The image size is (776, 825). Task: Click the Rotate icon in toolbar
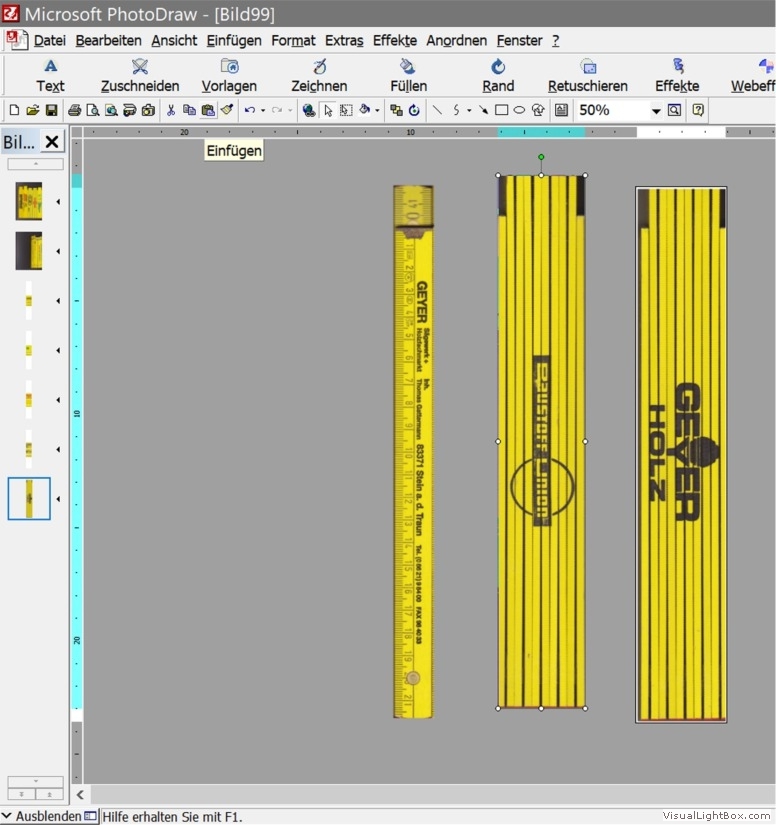tap(414, 110)
